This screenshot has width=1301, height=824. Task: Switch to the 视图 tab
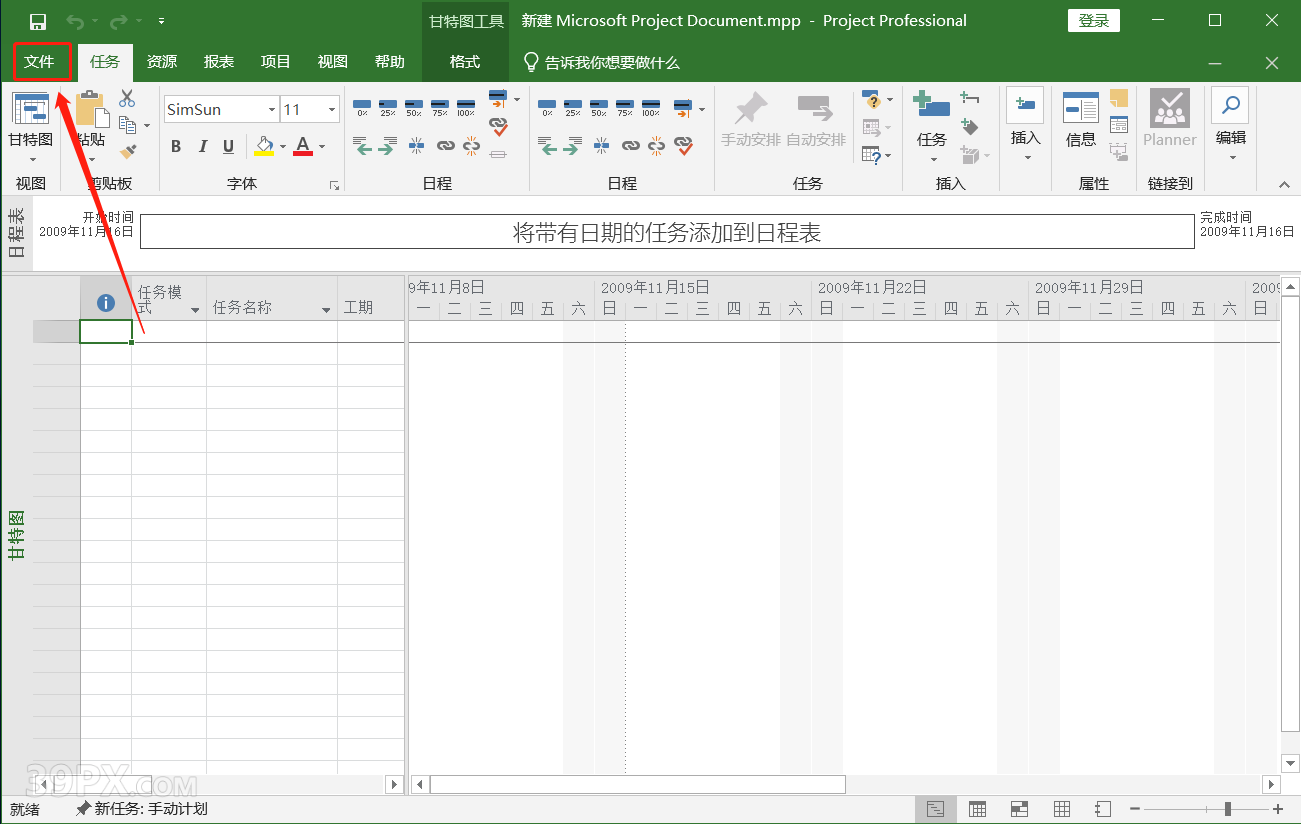[x=332, y=62]
